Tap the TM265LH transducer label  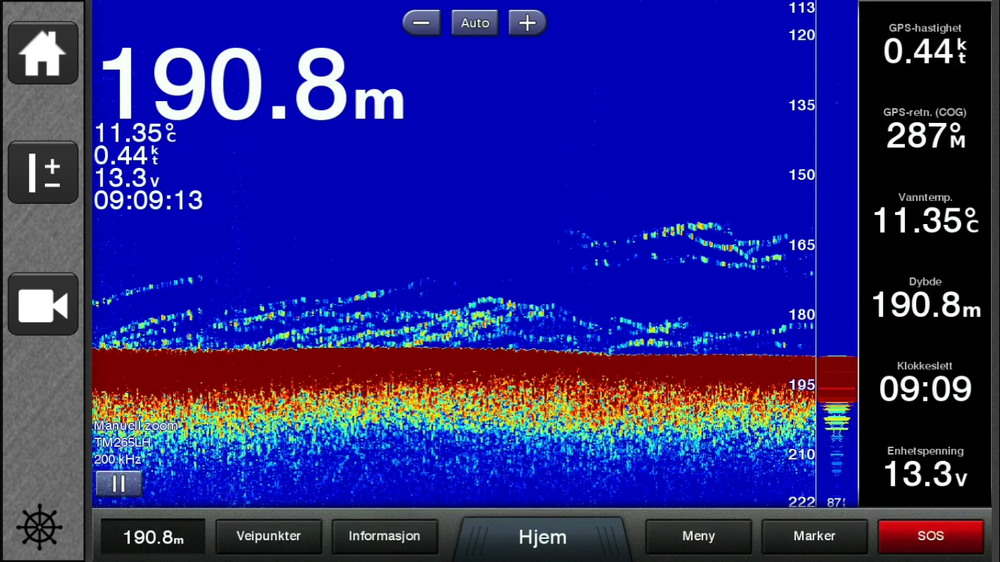click(122, 442)
